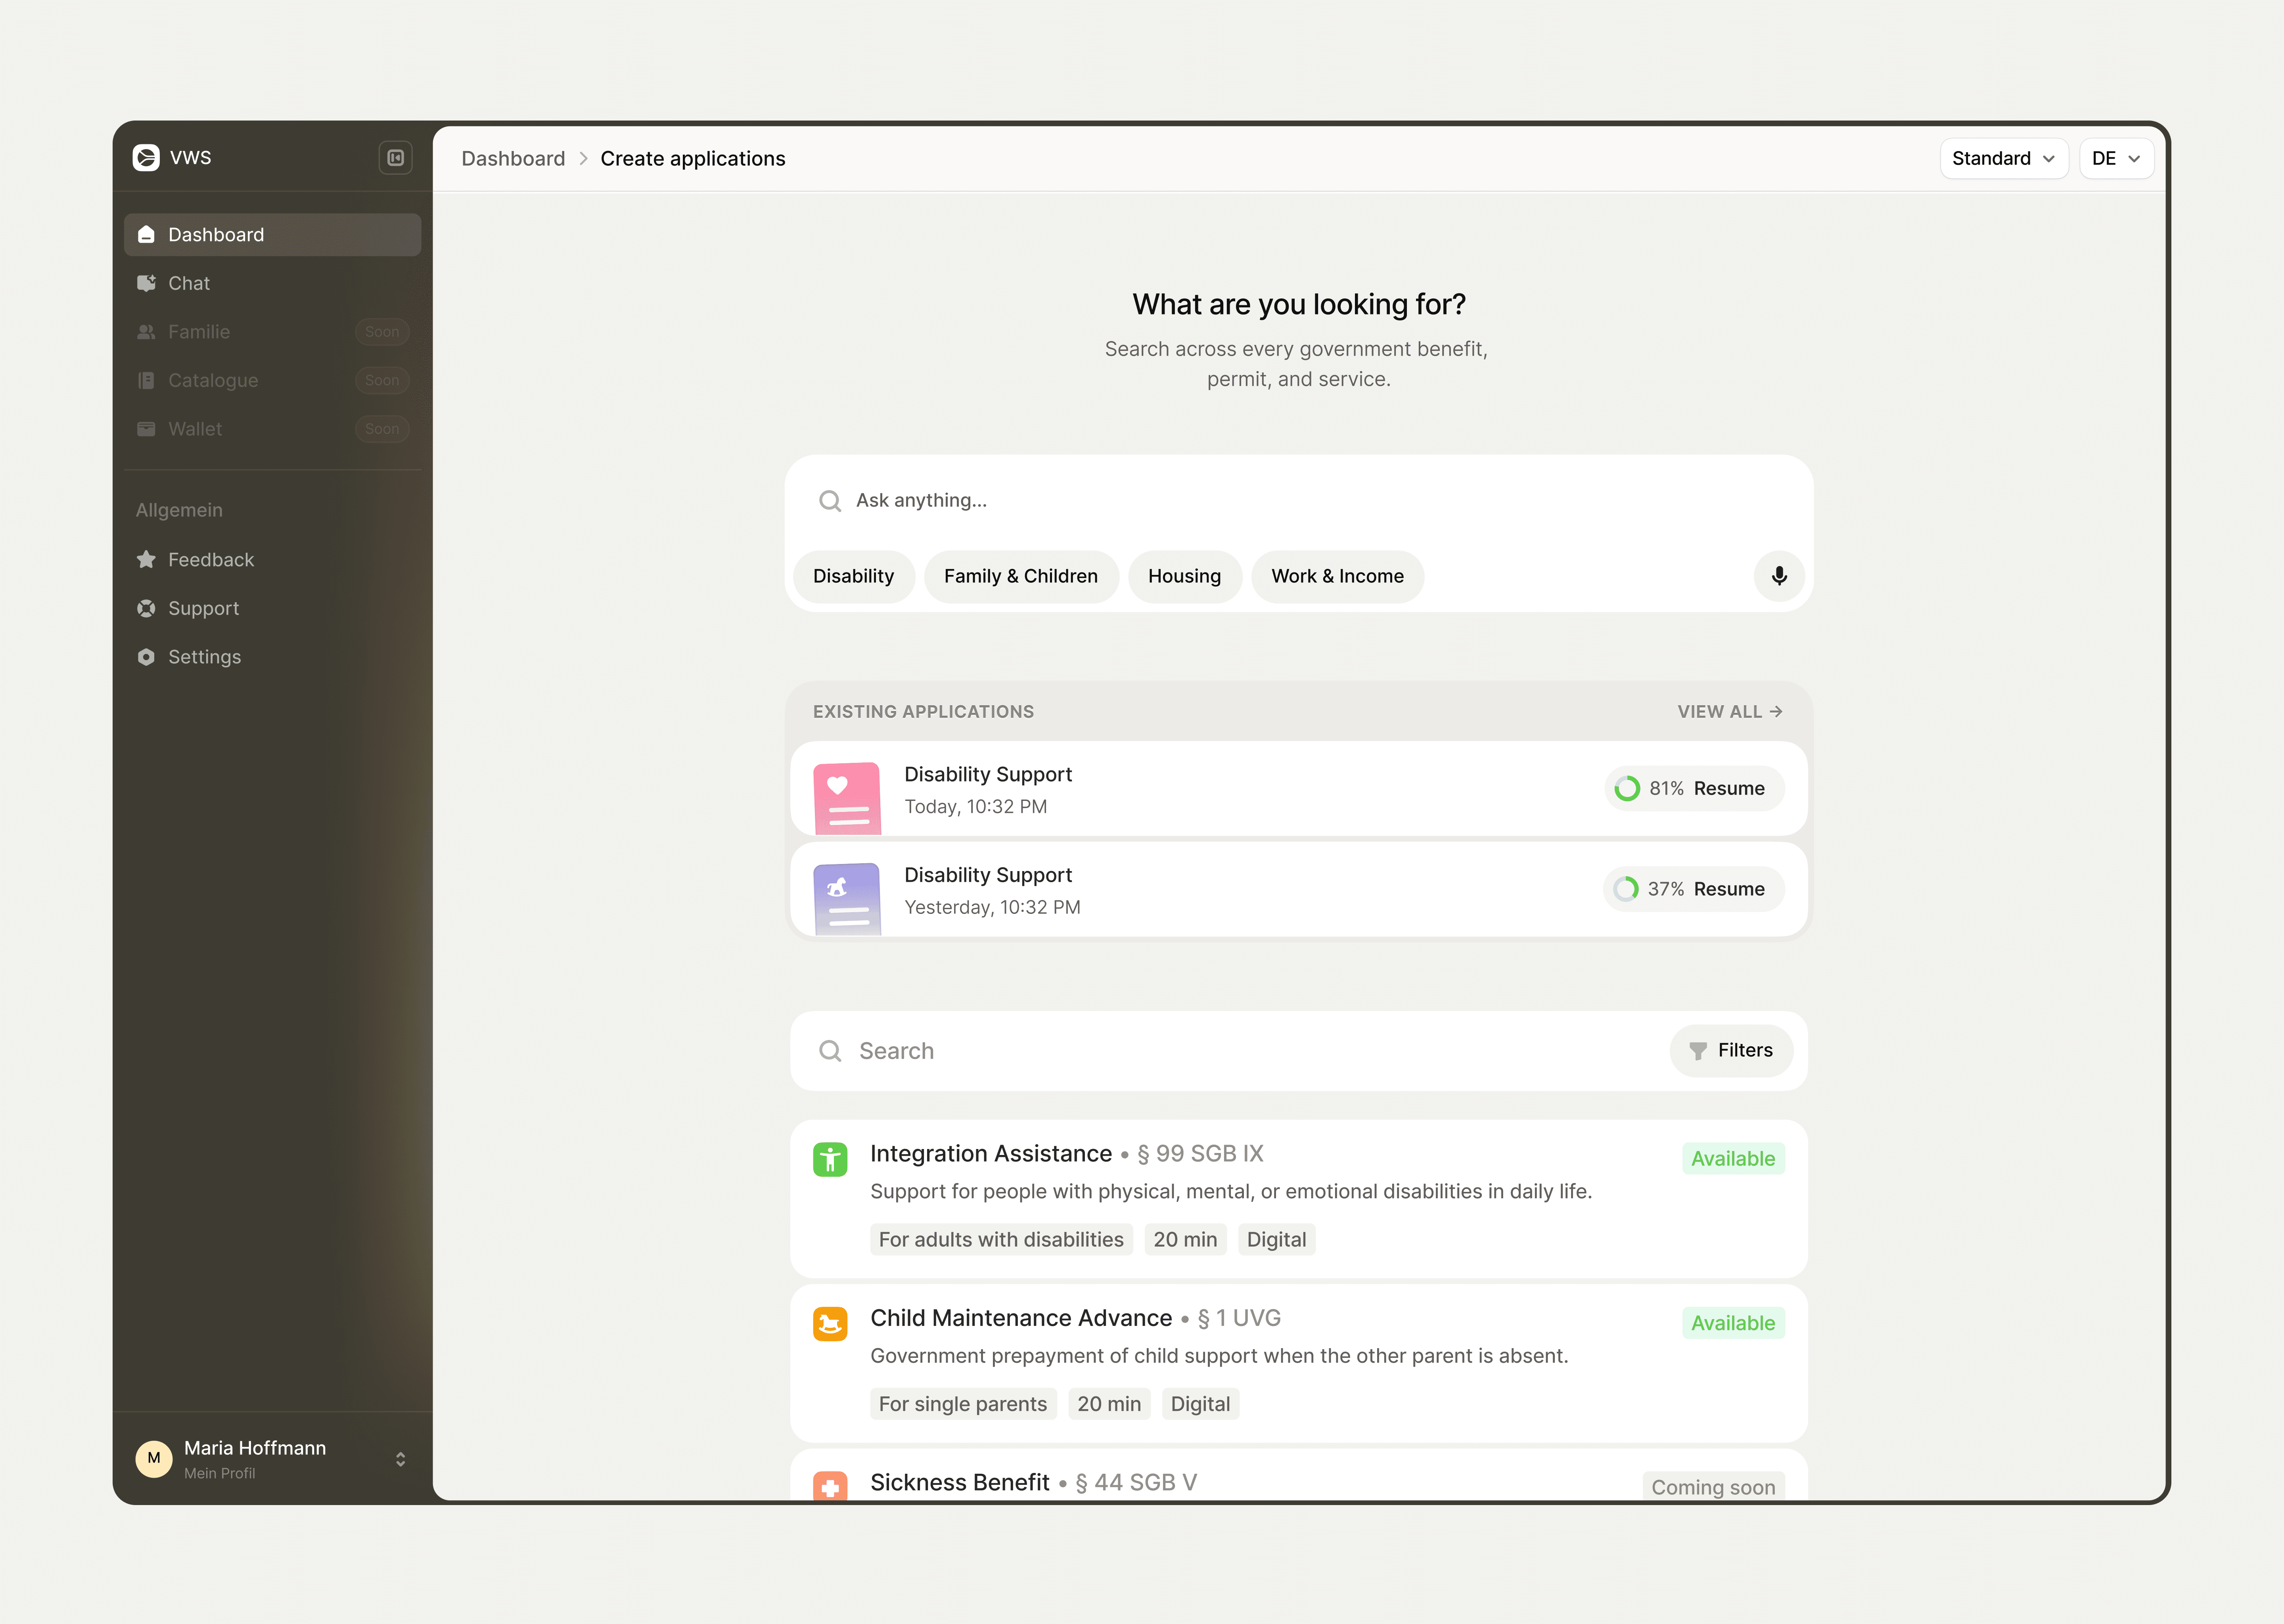This screenshot has width=2284, height=1624.
Task: Click the orange Child Maintenance Advance icon
Action: [x=829, y=1324]
